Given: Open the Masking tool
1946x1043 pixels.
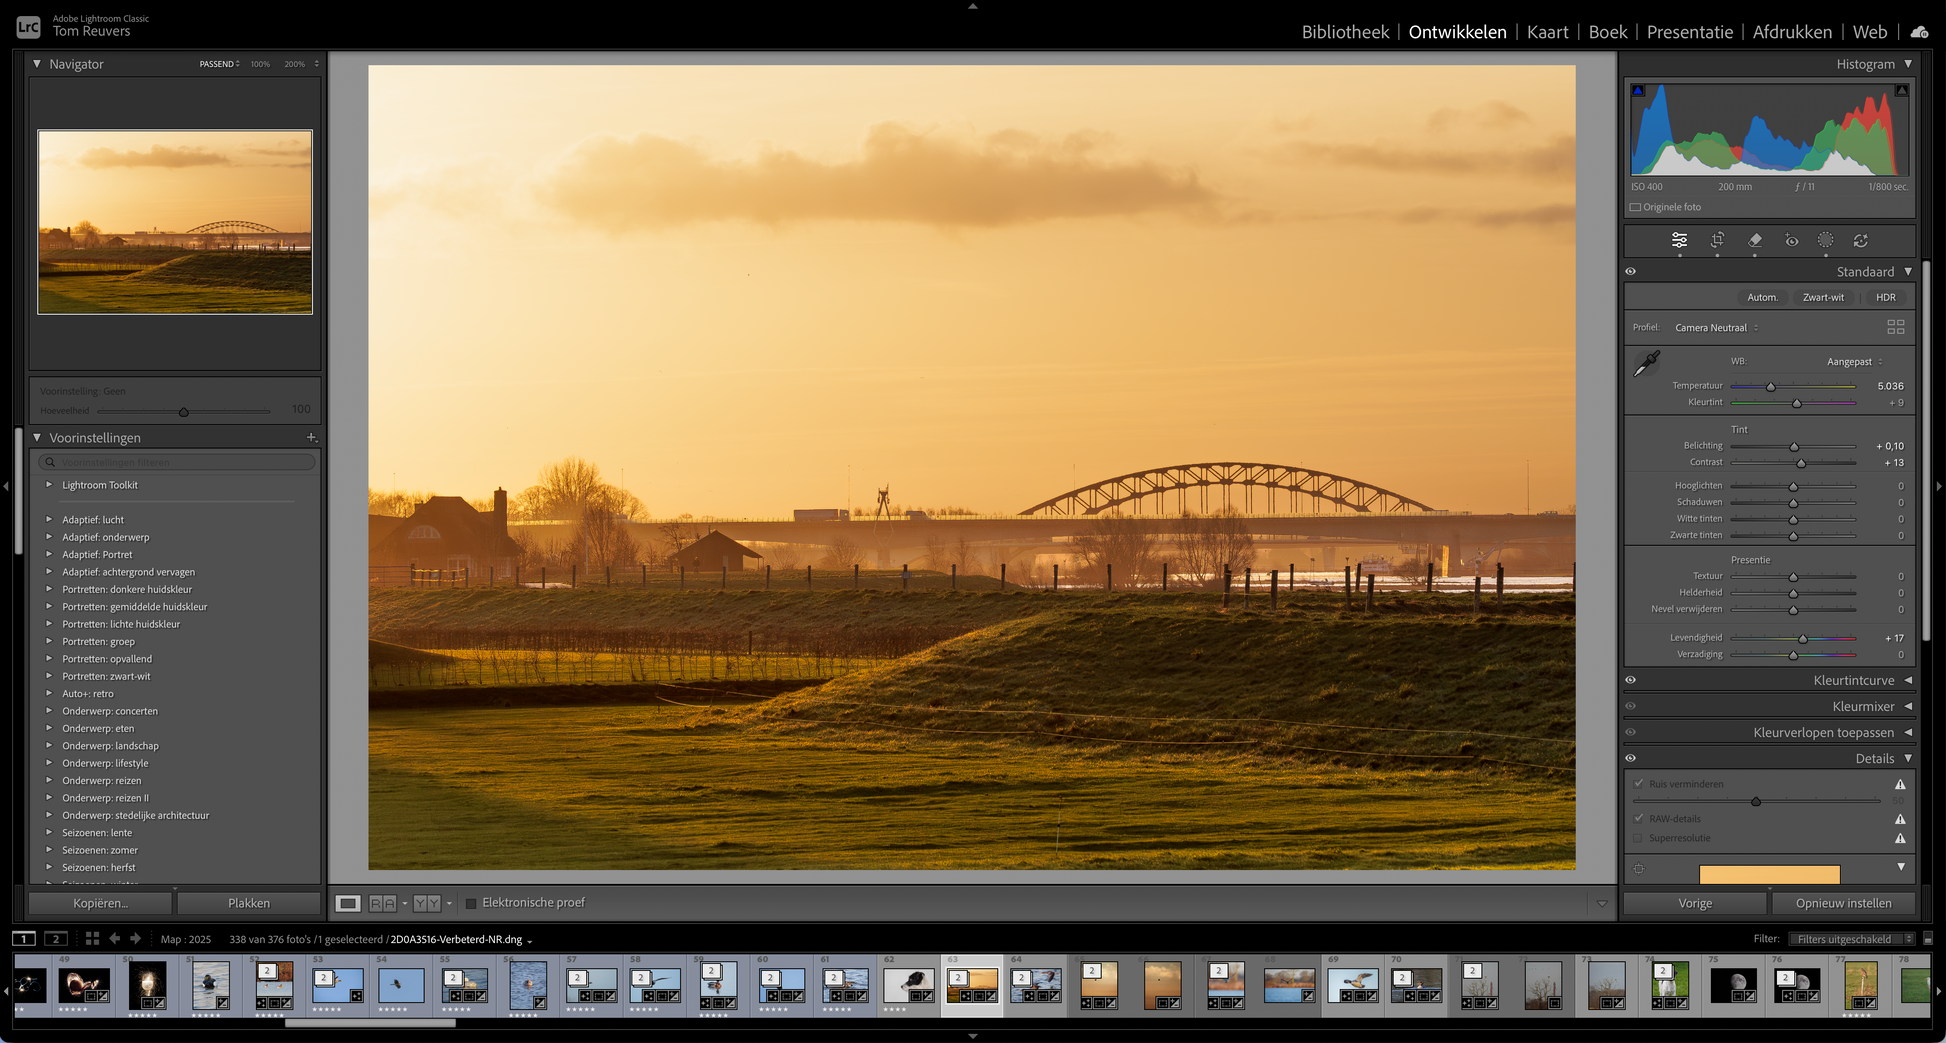Looking at the screenshot, I should pyautogui.click(x=1825, y=240).
